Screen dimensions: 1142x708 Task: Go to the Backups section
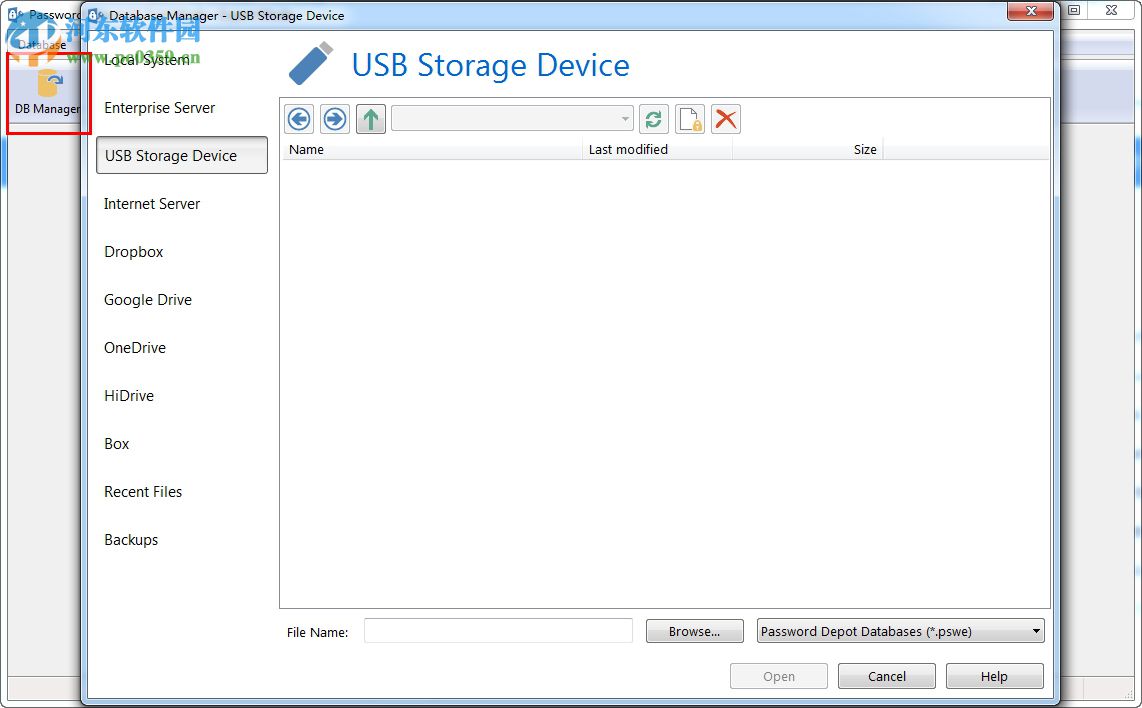point(131,540)
